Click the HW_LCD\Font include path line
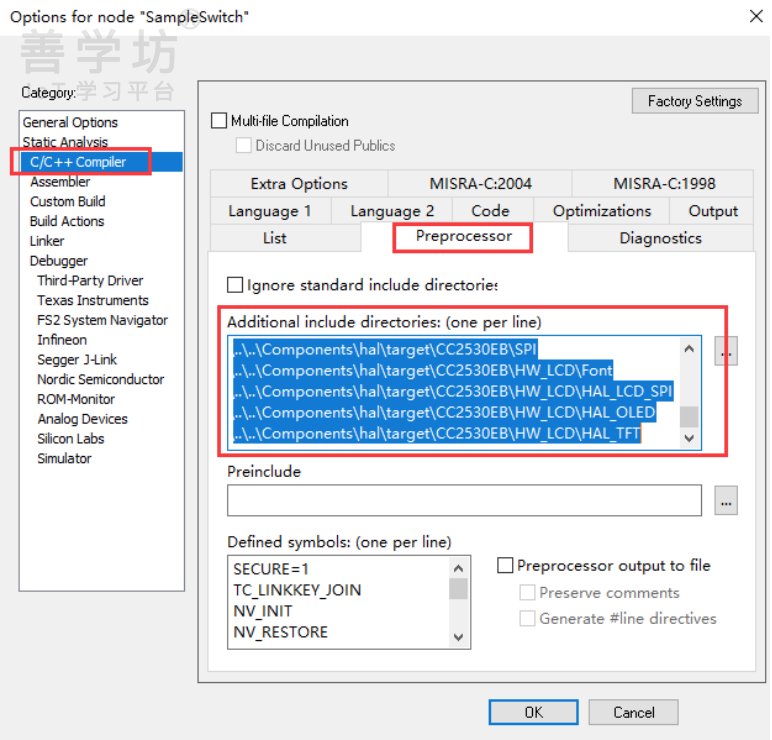Viewport: 772px width, 740px height. [x=423, y=370]
